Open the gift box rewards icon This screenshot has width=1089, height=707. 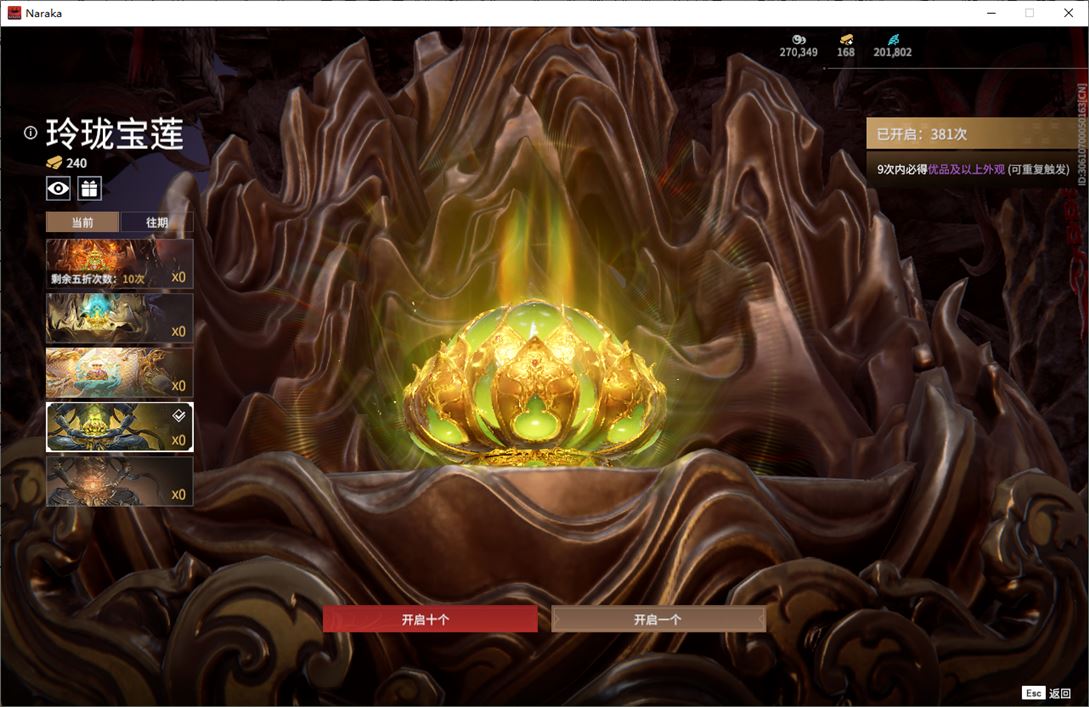point(90,188)
